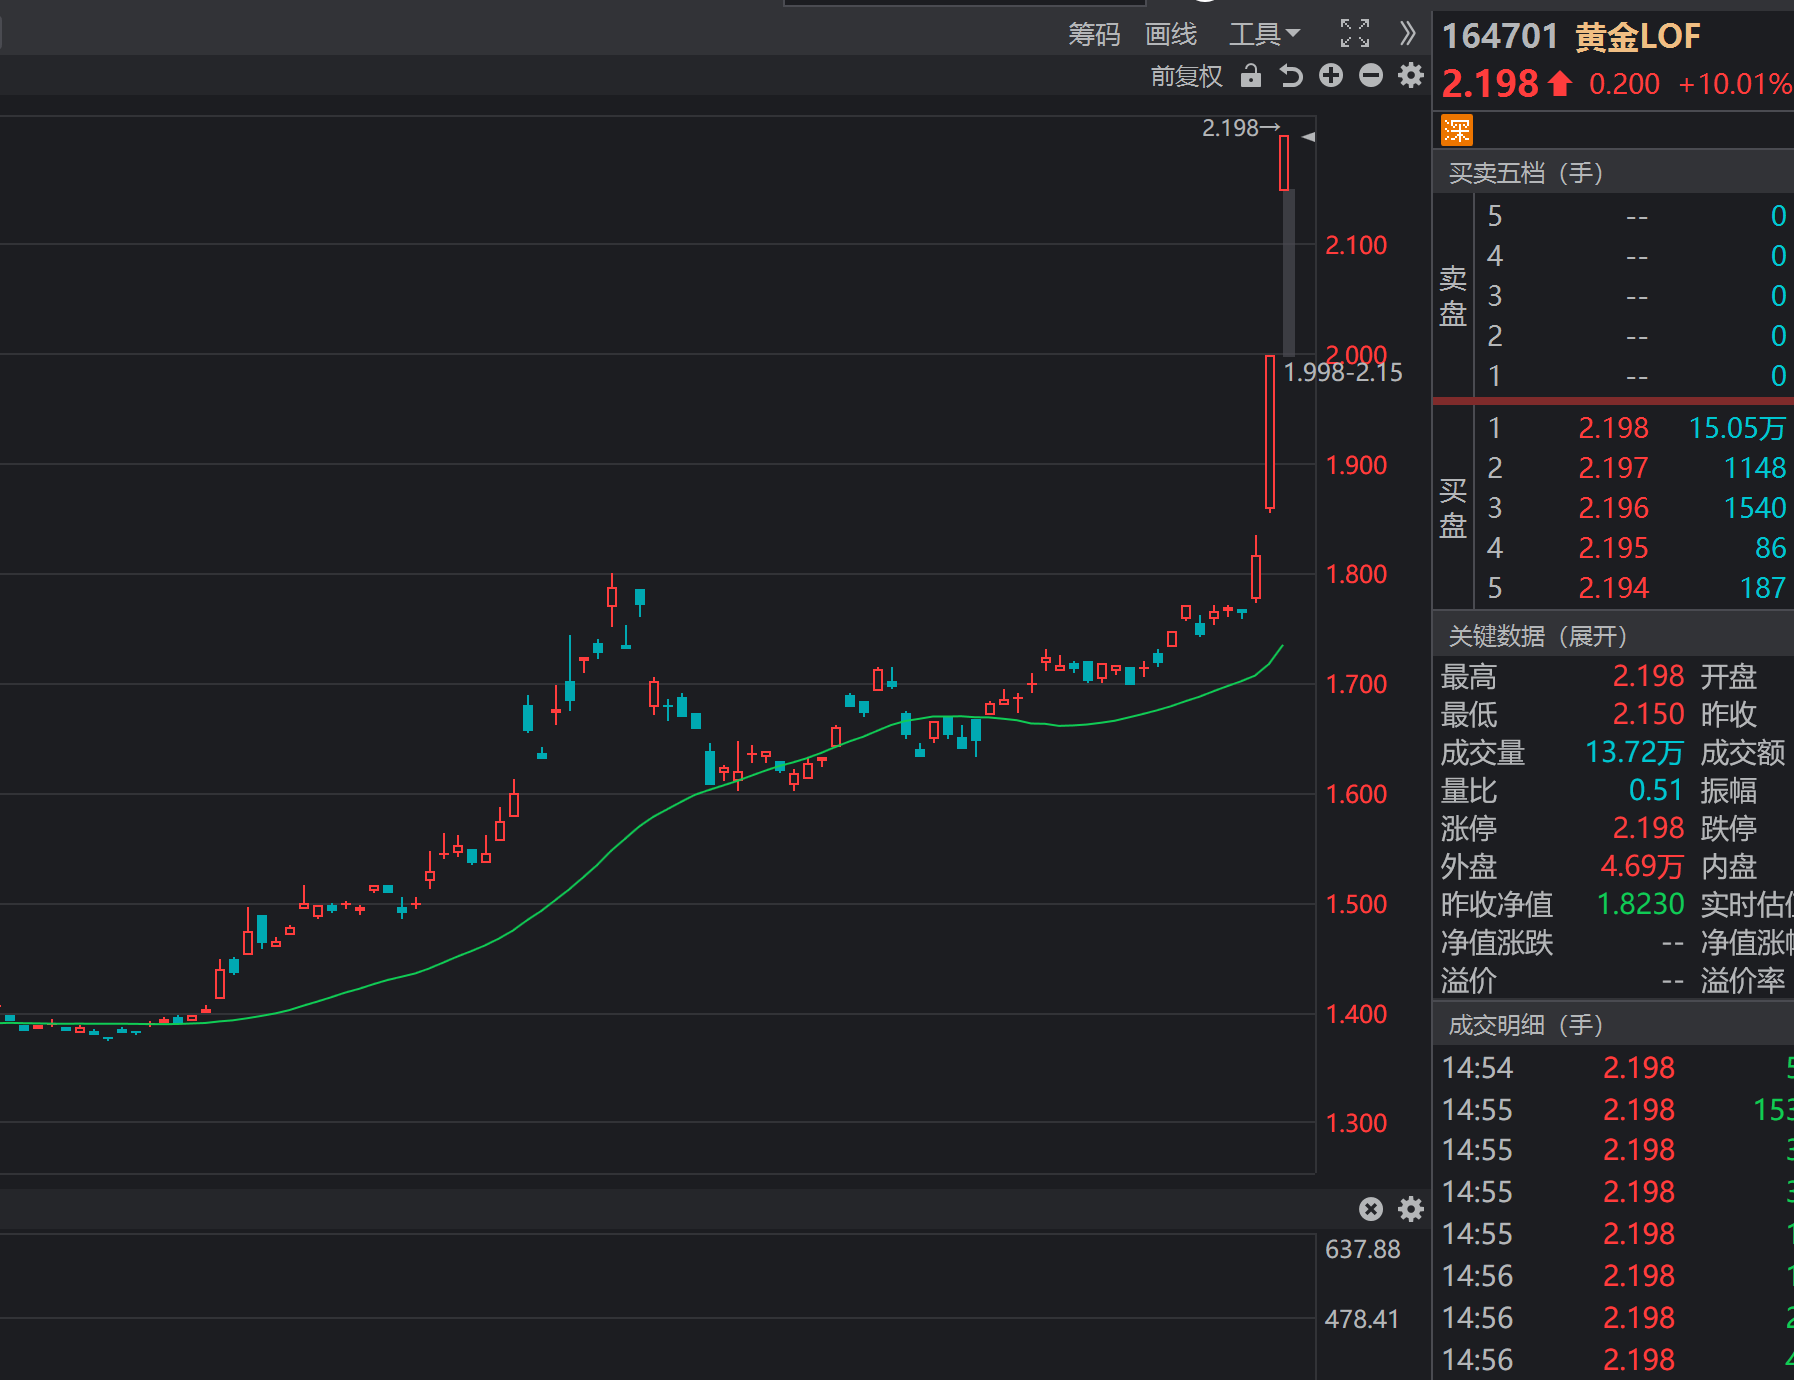The height and width of the screenshot is (1380, 1794).
Task: Click the undo arrow in chart toolbar
Action: click(1291, 76)
